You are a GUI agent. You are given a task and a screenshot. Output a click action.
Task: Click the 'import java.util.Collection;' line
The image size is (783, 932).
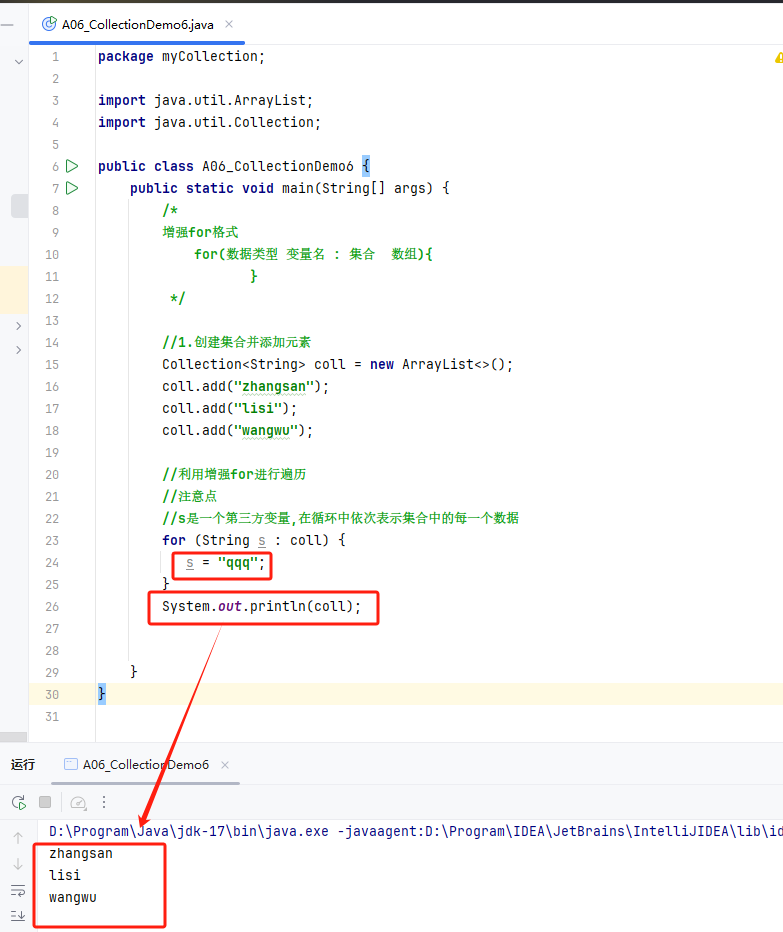click(x=209, y=122)
